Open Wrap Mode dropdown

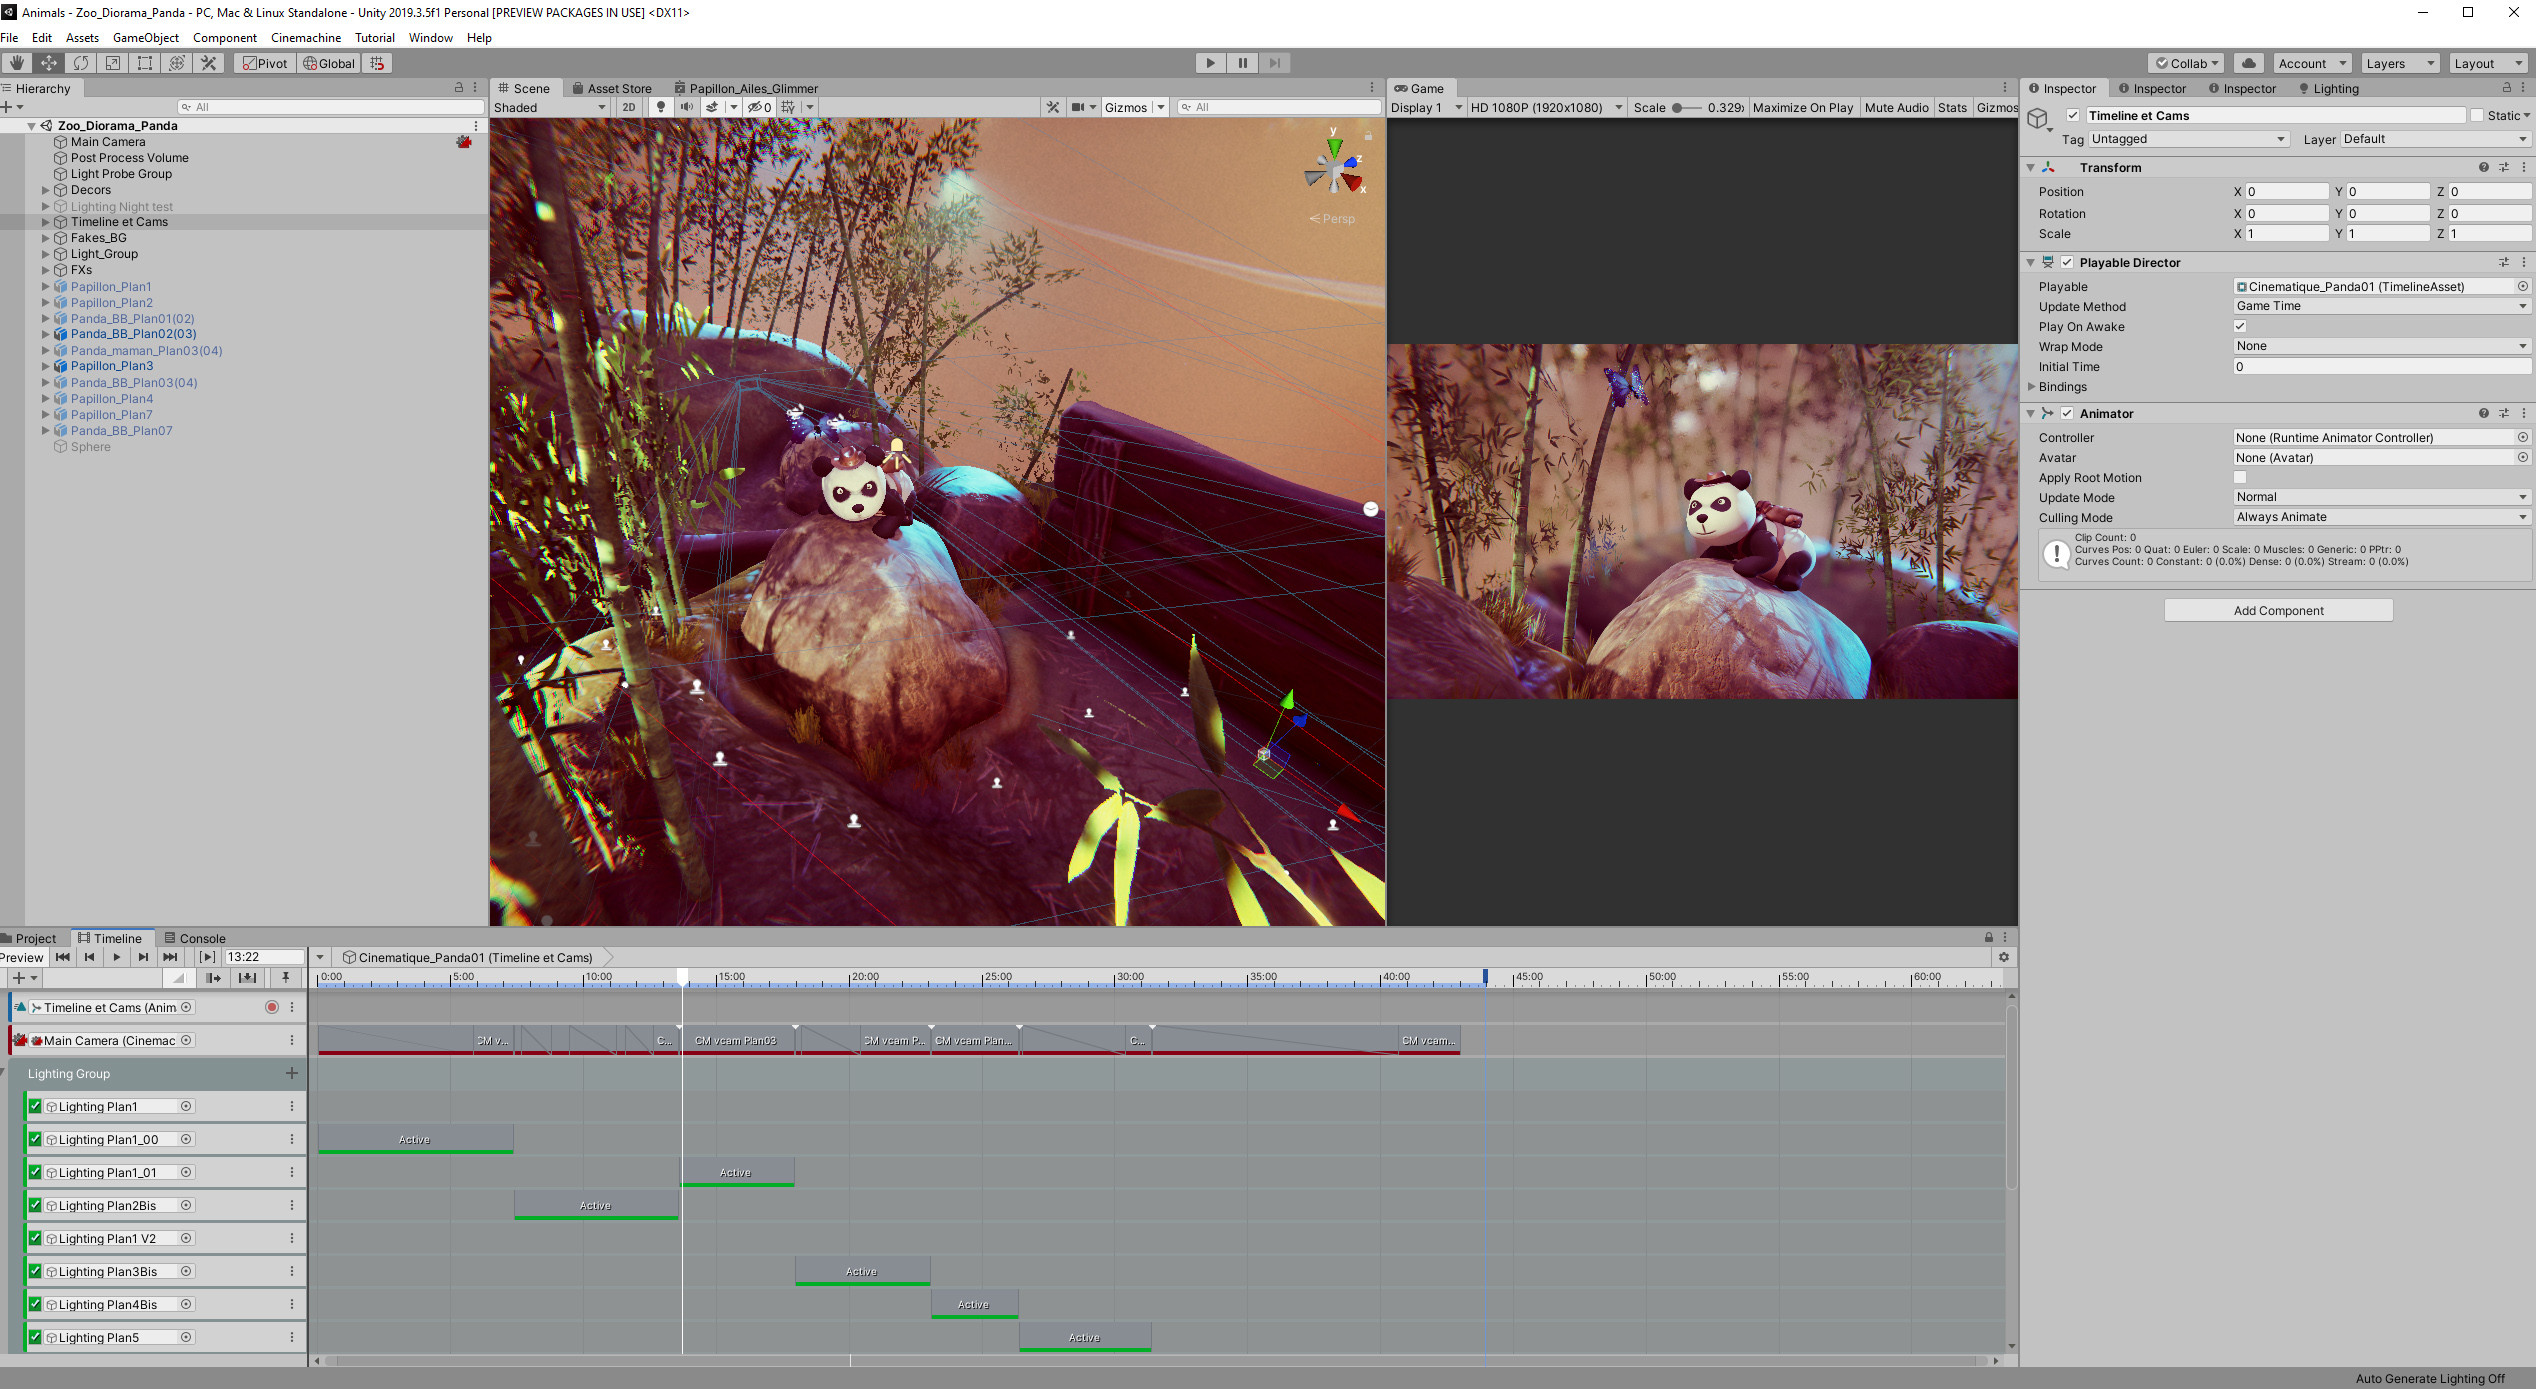(2382, 346)
